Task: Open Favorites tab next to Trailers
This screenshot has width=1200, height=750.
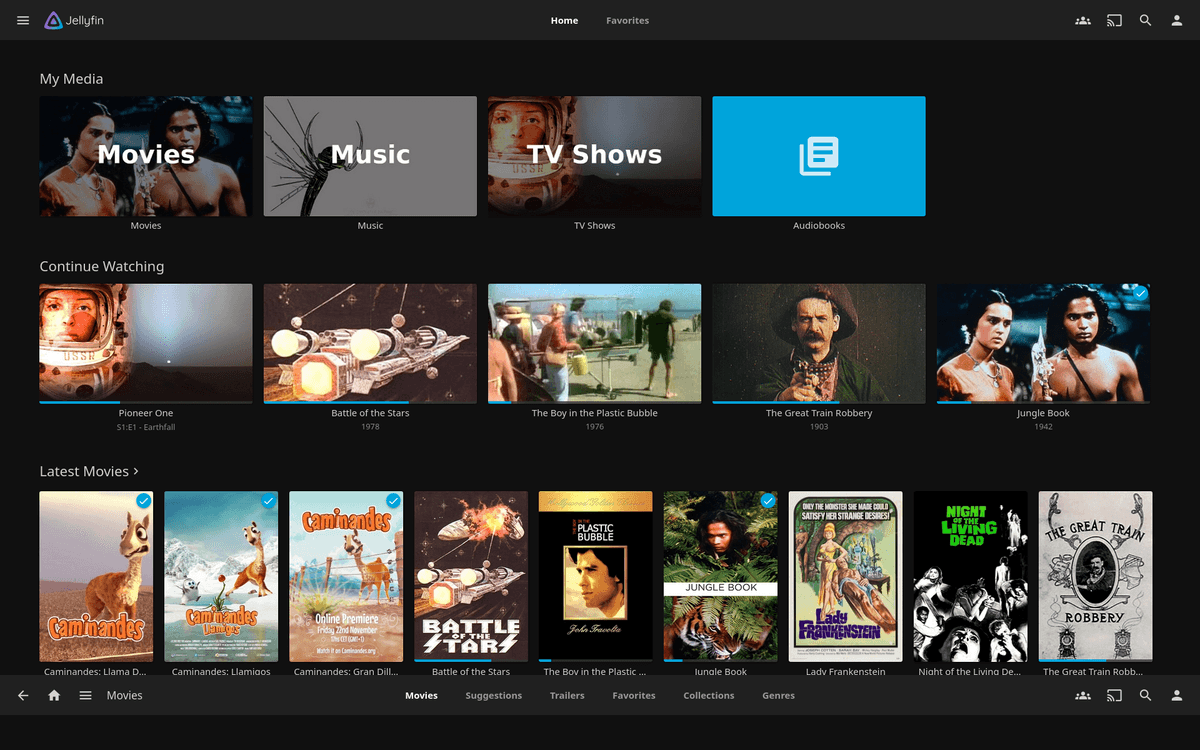Action: (x=634, y=695)
